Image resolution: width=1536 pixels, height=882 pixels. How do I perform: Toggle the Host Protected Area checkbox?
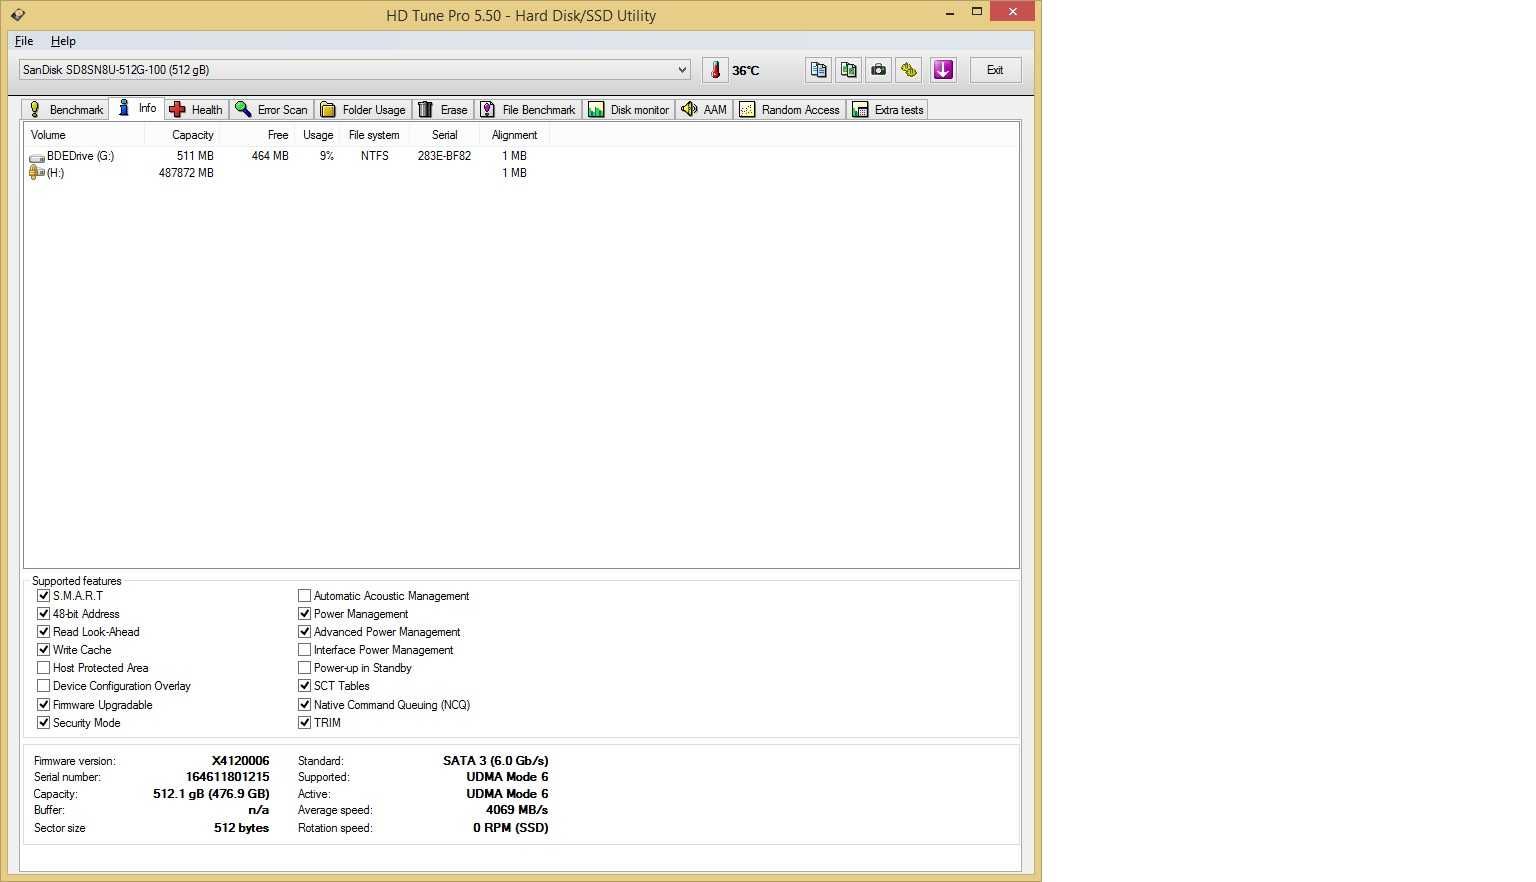tap(43, 668)
